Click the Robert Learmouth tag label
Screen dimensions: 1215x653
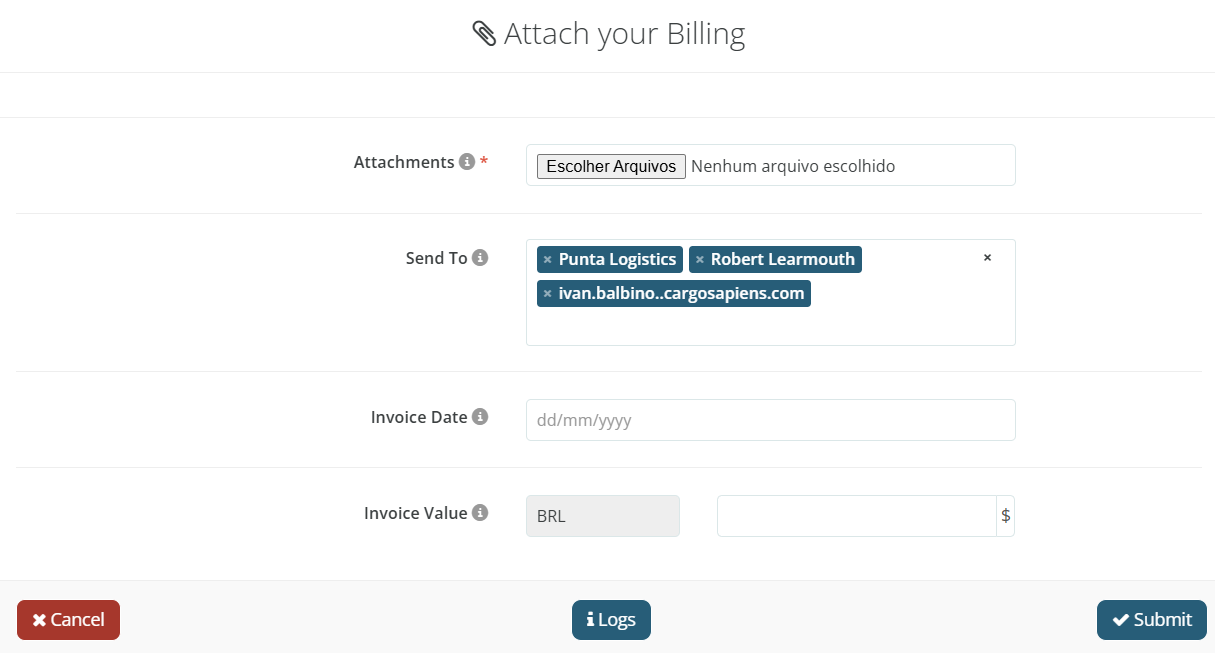tap(782, 260)
